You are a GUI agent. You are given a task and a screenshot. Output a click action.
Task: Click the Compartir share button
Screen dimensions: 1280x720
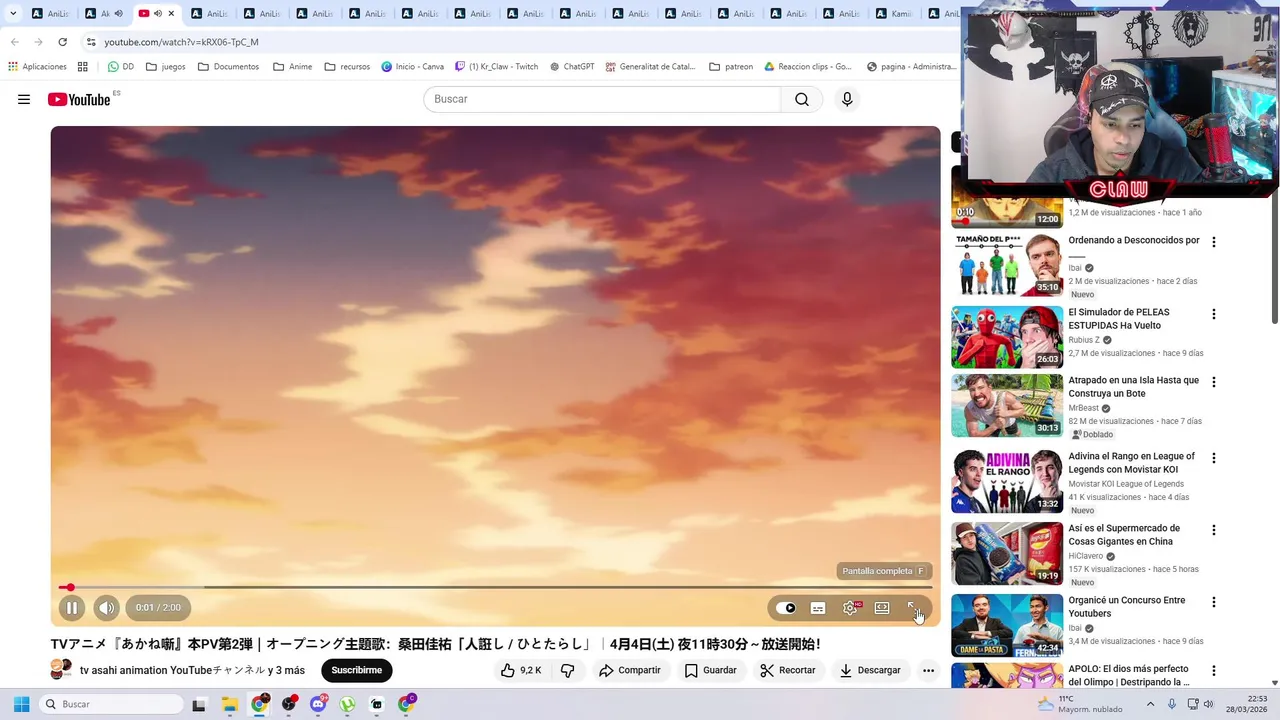630,670
